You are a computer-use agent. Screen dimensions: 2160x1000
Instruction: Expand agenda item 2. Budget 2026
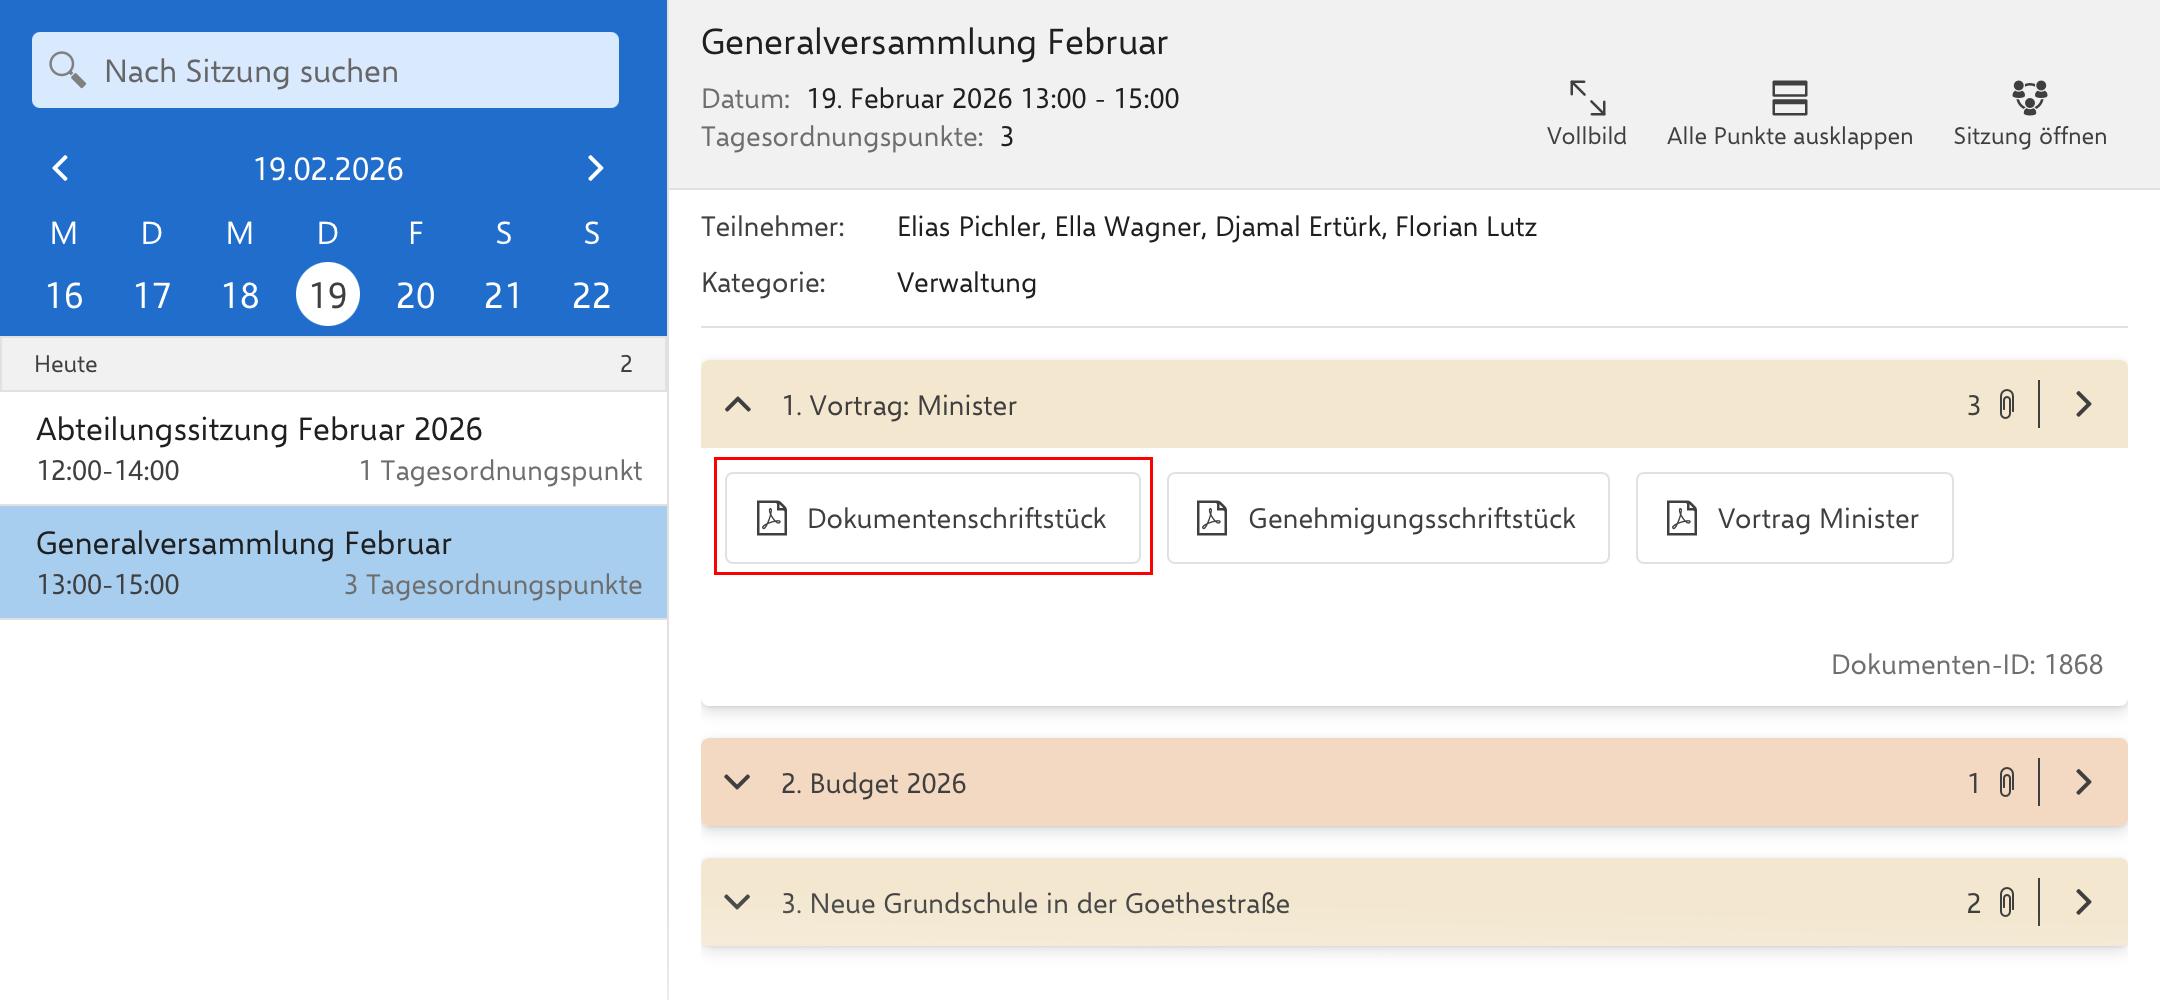point(738,782)
